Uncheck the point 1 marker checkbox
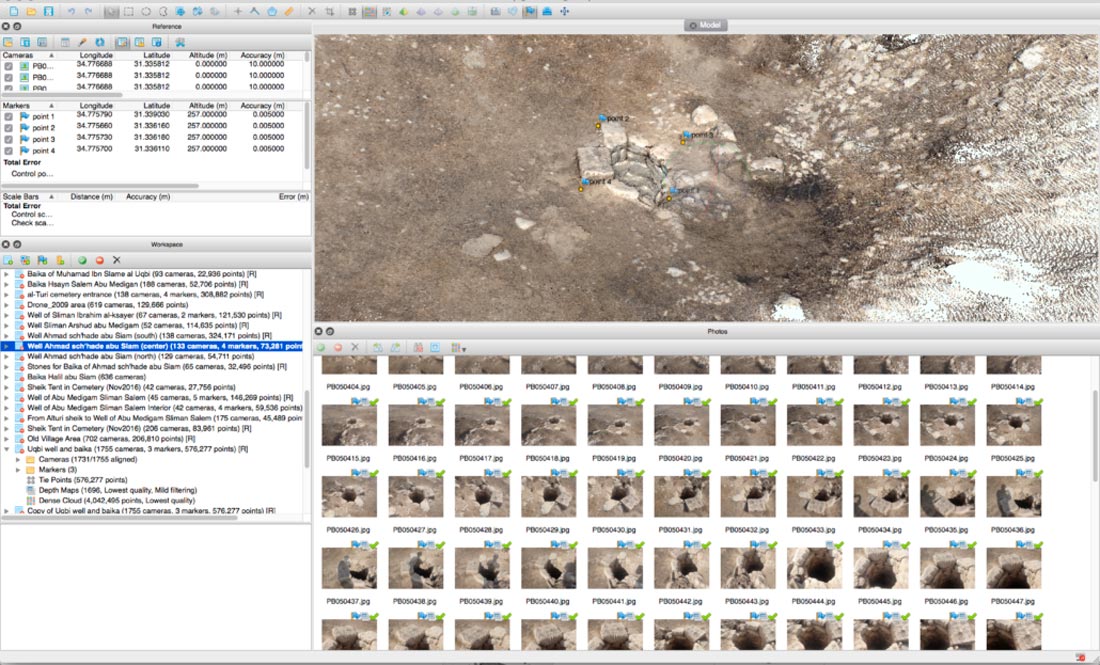This screenshot has width=1100, height=665. click(x=9, y=117)
